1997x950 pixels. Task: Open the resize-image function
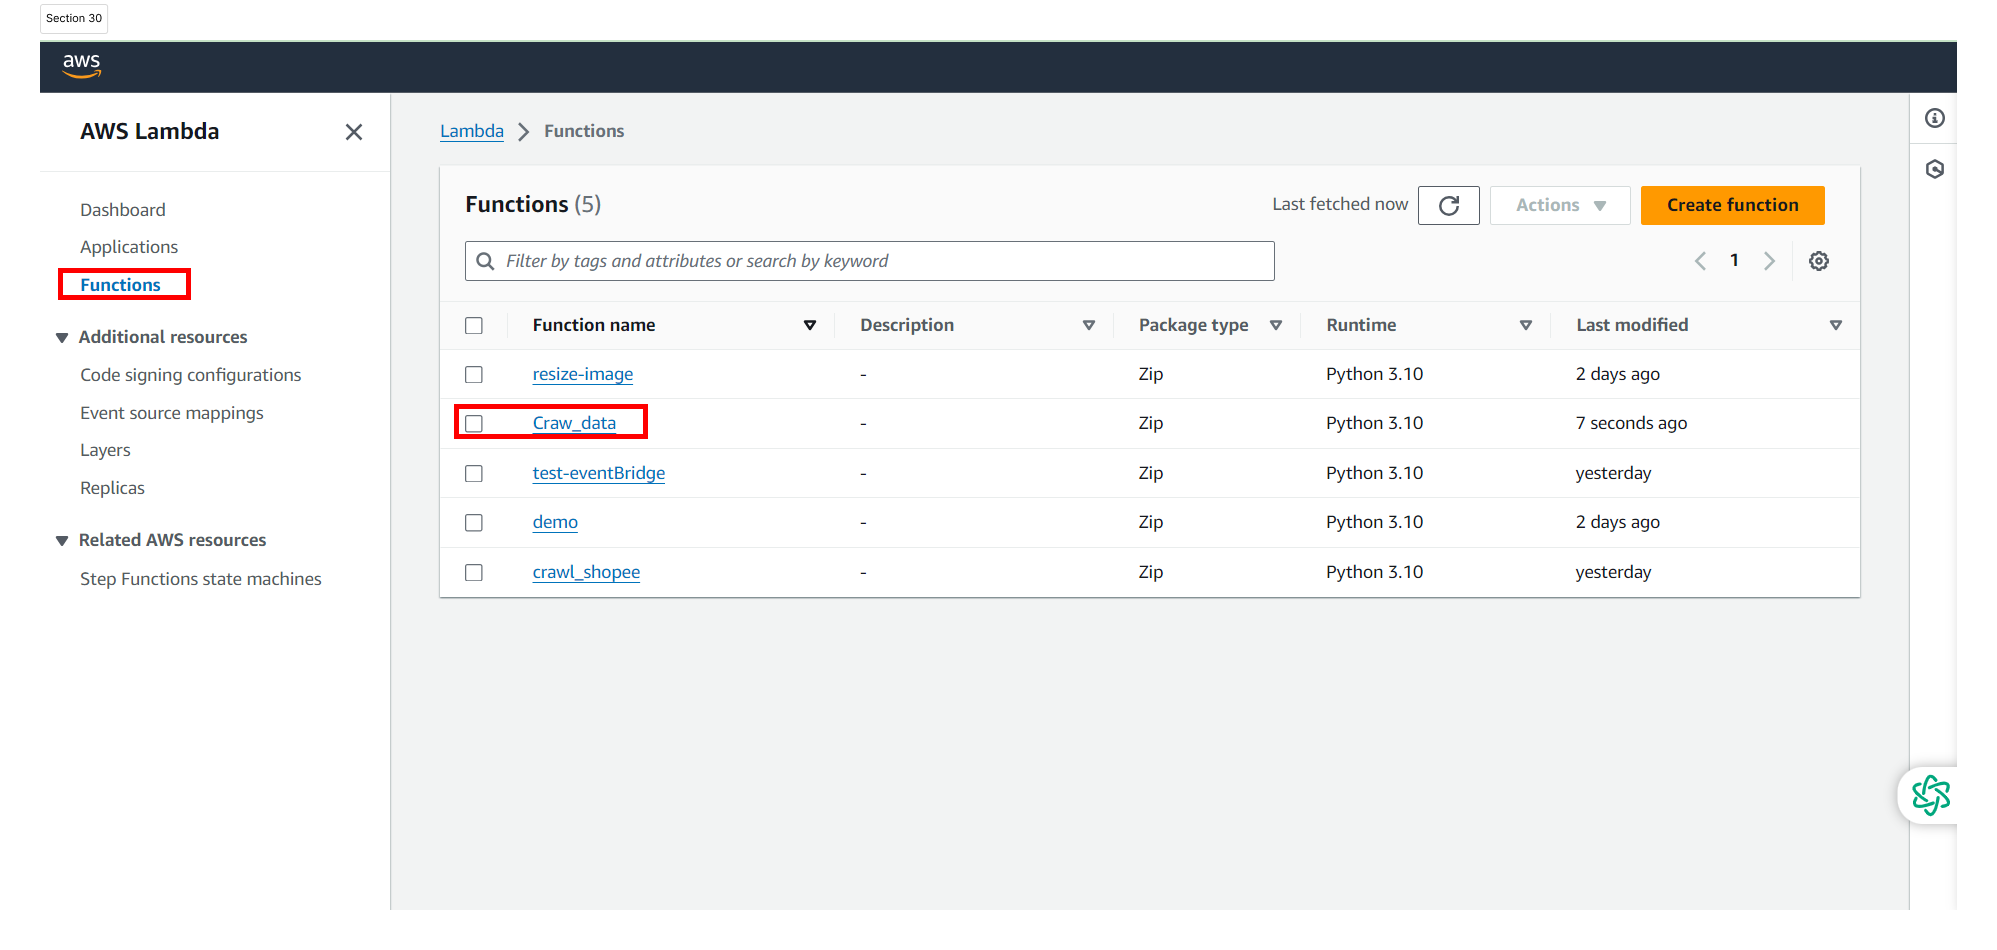coord(583,374)
